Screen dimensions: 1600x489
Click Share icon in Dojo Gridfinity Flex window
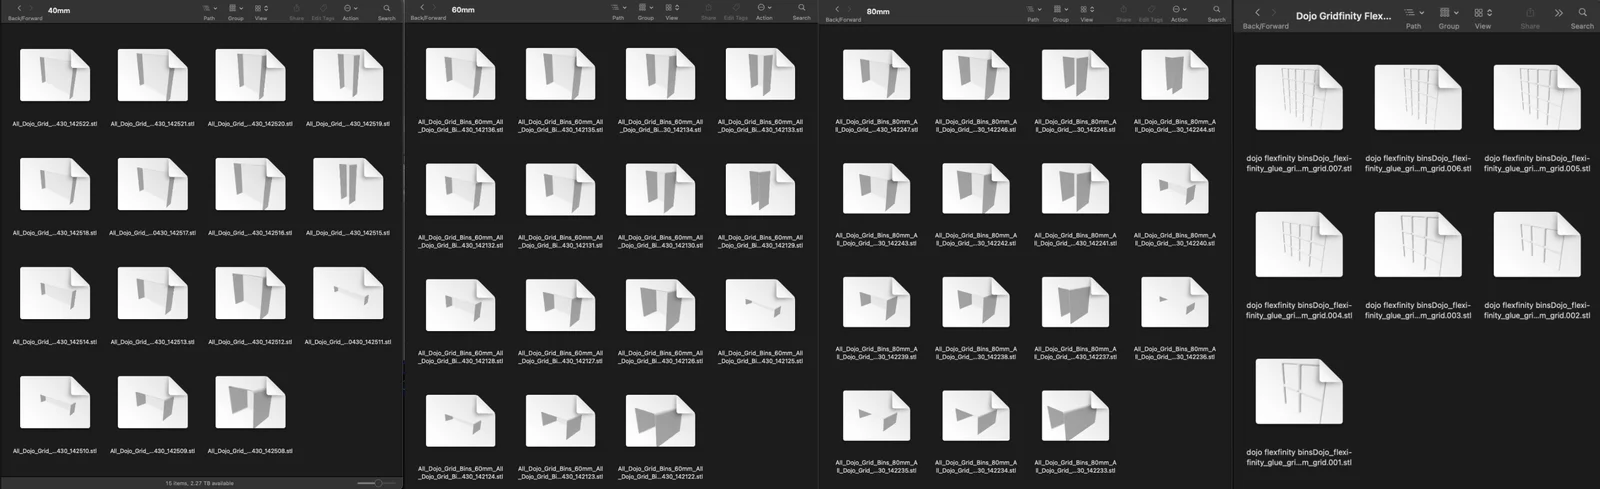click(x=1530, y=14)
